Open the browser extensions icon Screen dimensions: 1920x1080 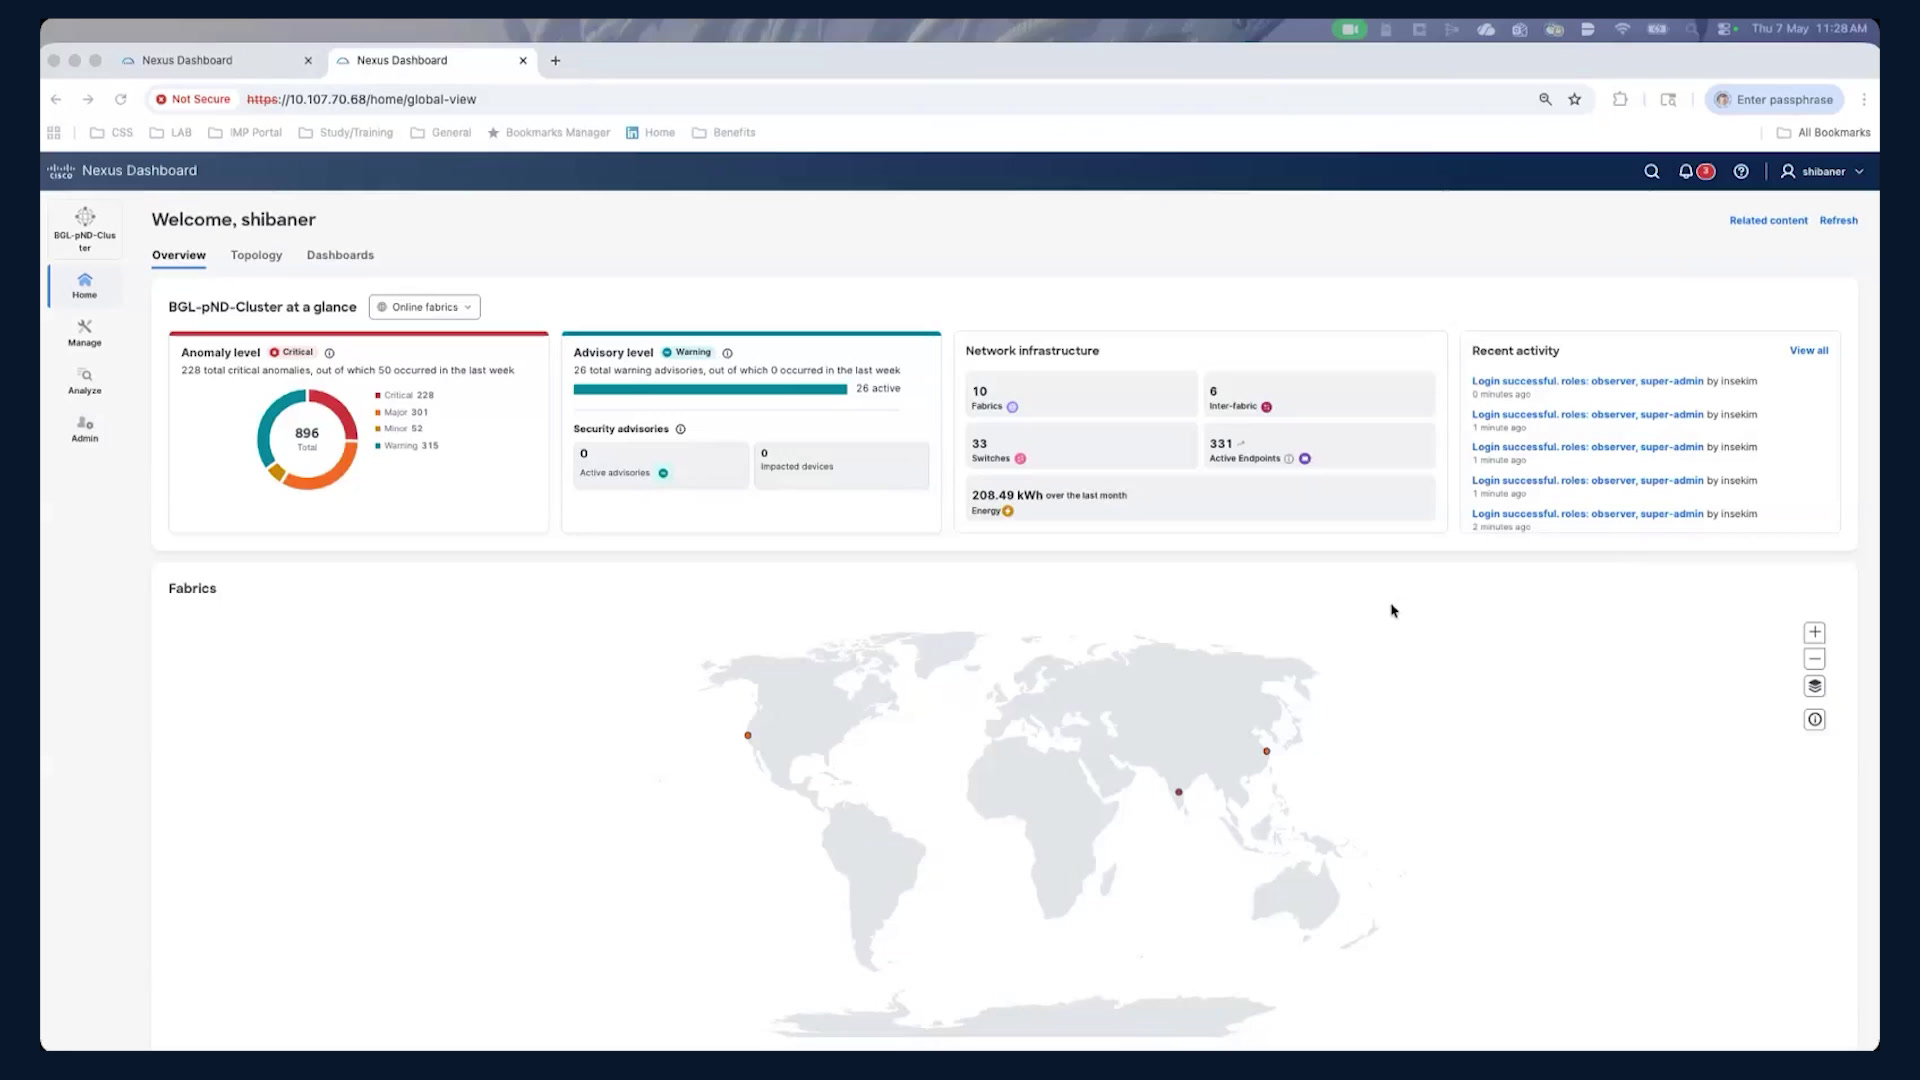point(1620,99)
